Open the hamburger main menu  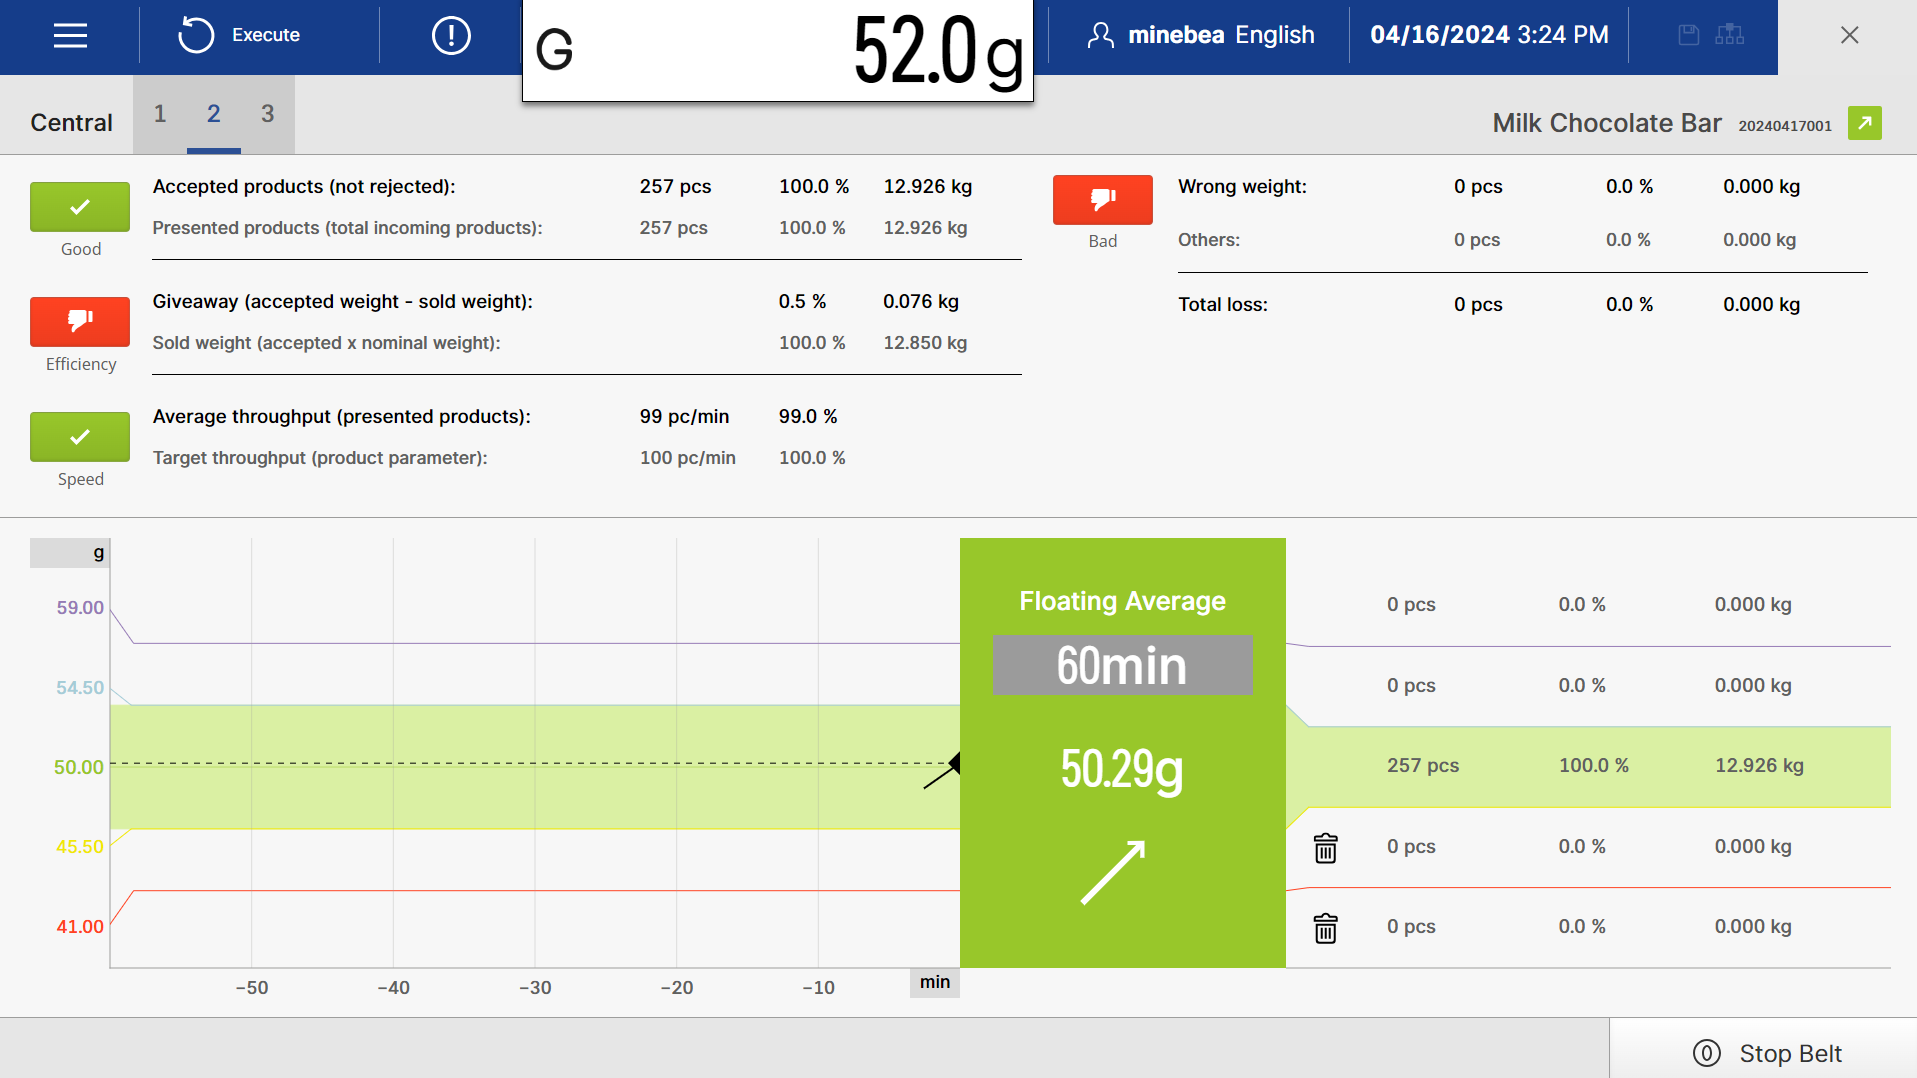coord(70,36)
